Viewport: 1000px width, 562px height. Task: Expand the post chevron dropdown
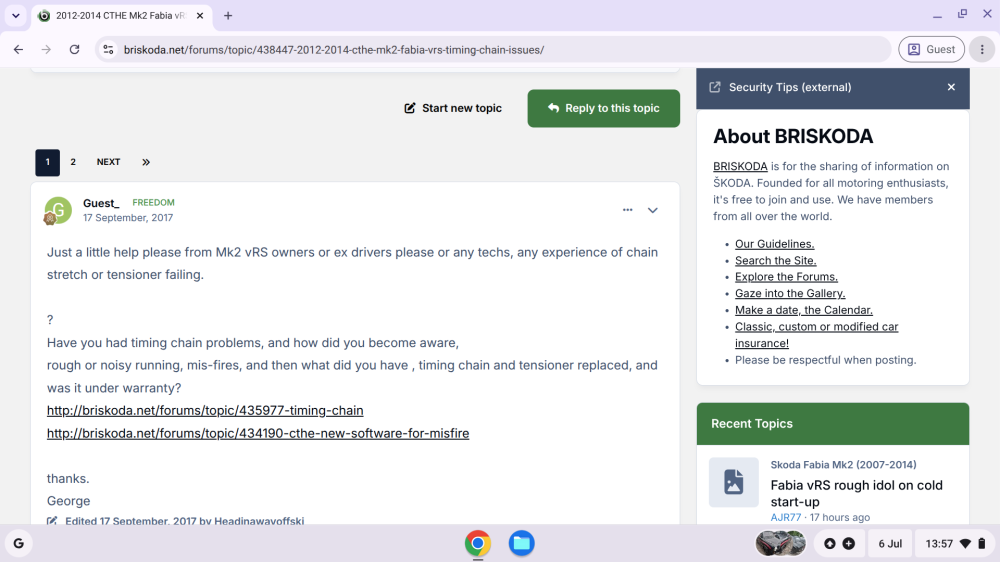[x=652, y=210]
